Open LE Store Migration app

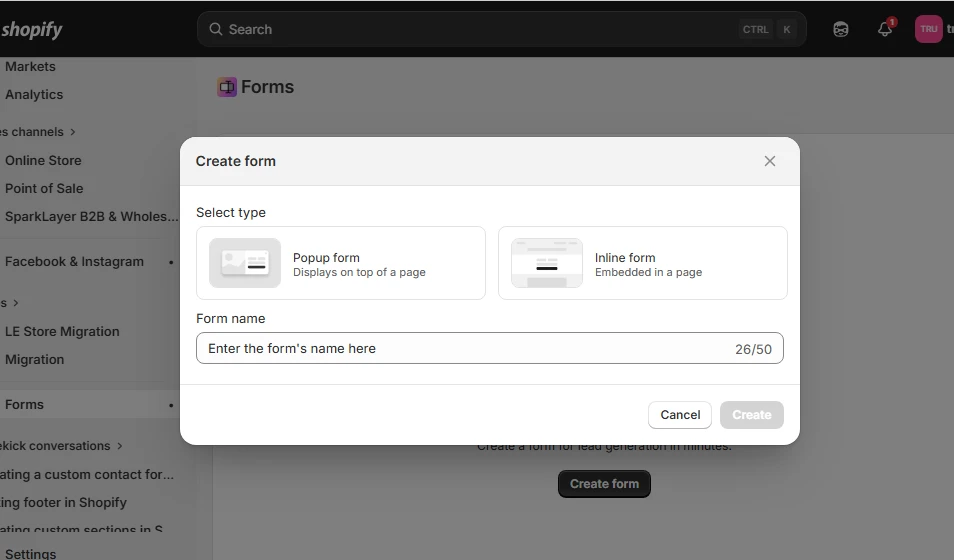(x=62, y=332)
